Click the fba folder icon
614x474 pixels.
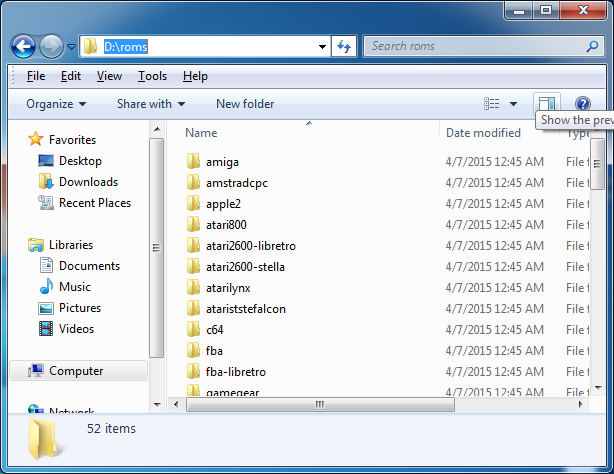[x=193, y=350]
